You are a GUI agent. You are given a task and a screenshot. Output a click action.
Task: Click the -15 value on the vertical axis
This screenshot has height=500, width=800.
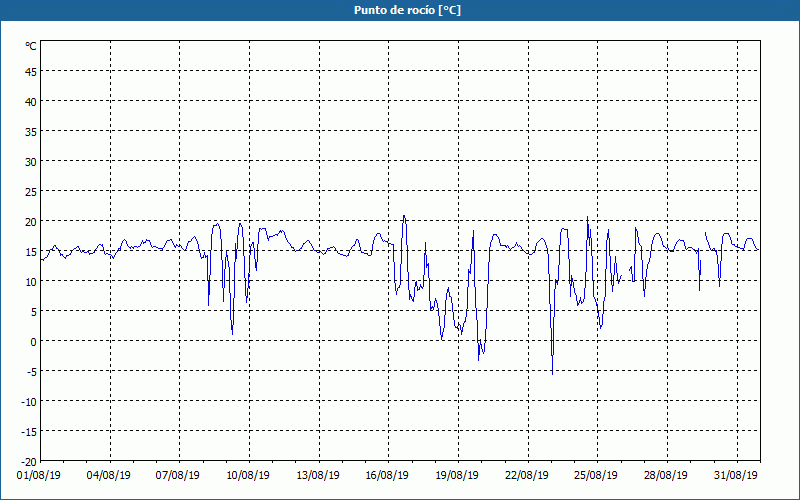(x=29, y=432)
